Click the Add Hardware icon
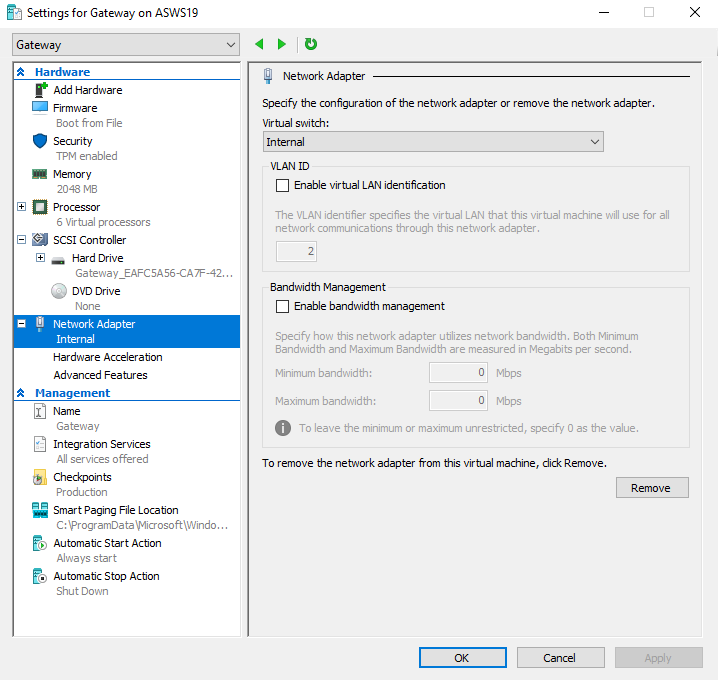718x680 pixels. (41, 90)
